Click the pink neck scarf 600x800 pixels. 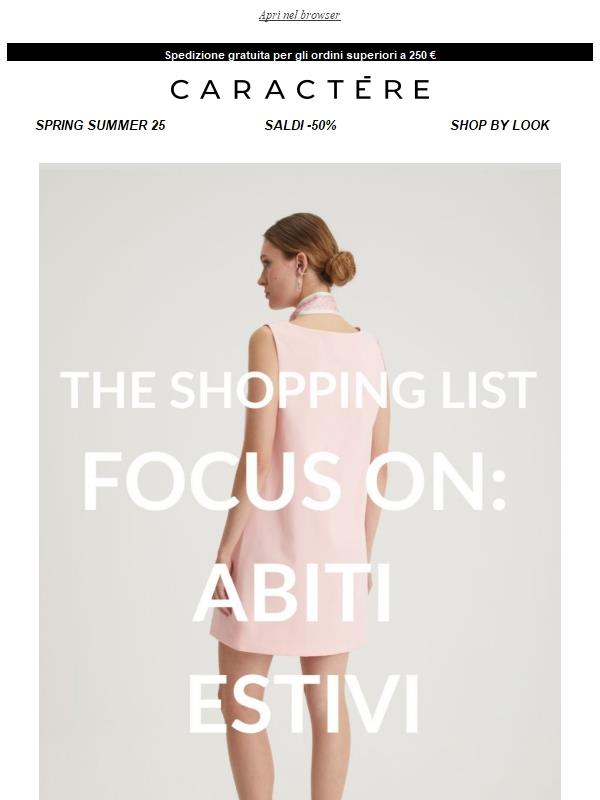point(313,306)
